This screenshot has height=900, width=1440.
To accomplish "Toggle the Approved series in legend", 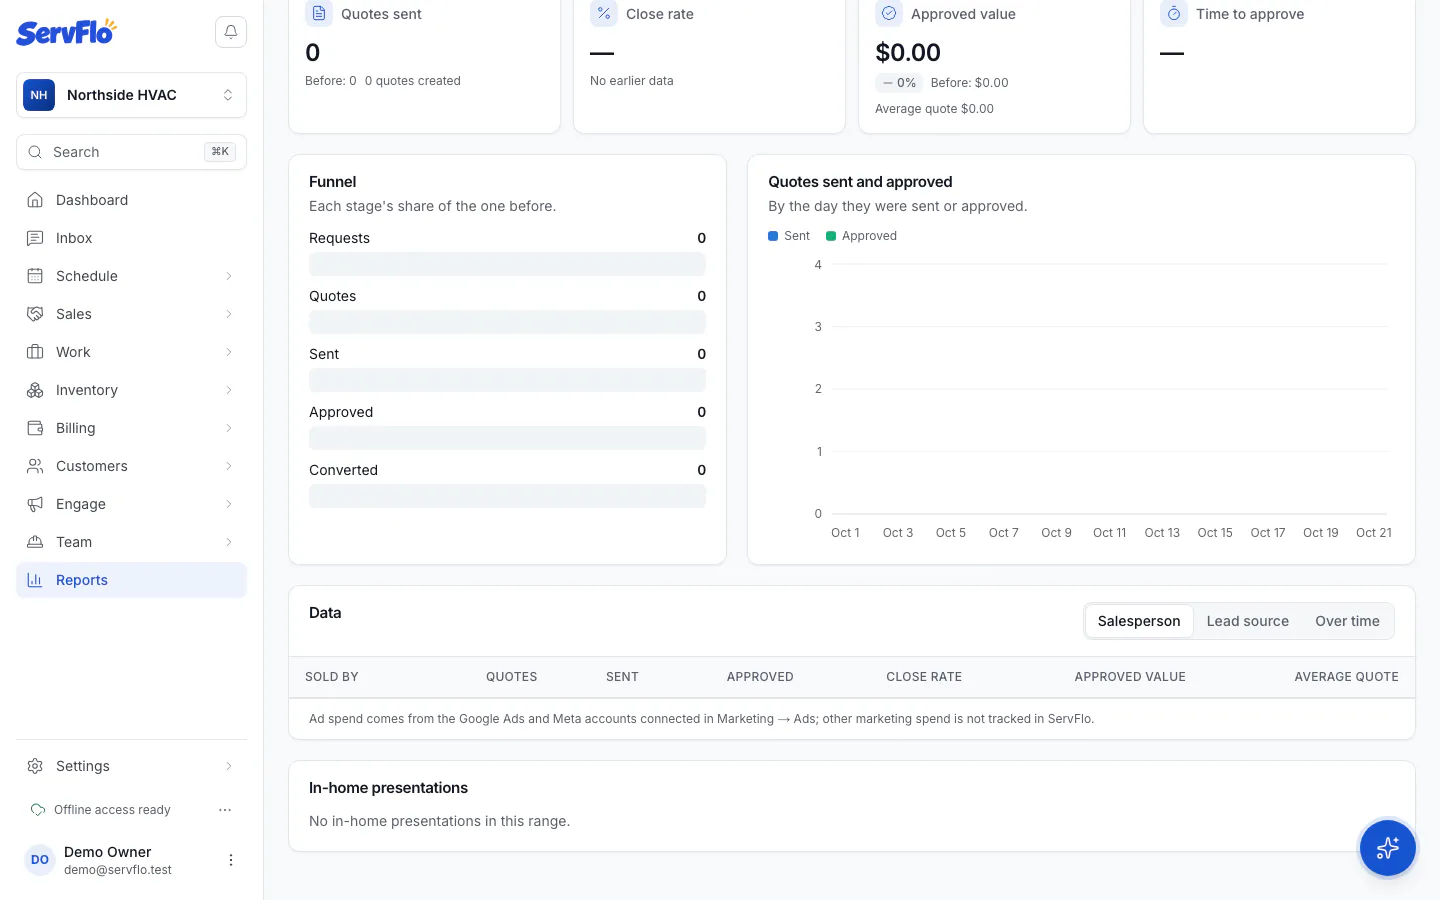I will click(x=862, y=236).
